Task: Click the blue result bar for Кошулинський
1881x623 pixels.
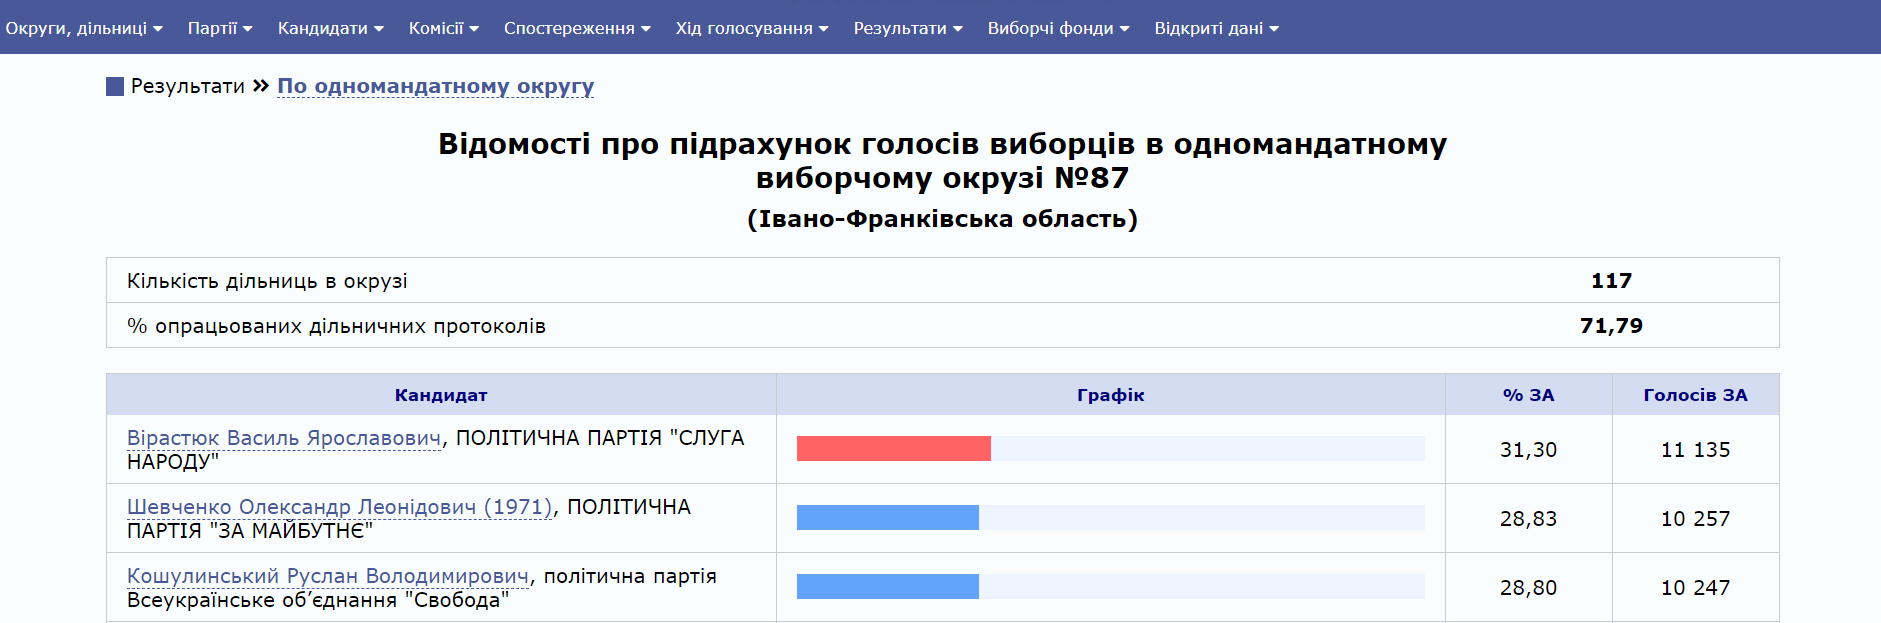Action: click(x=887, y=587)
